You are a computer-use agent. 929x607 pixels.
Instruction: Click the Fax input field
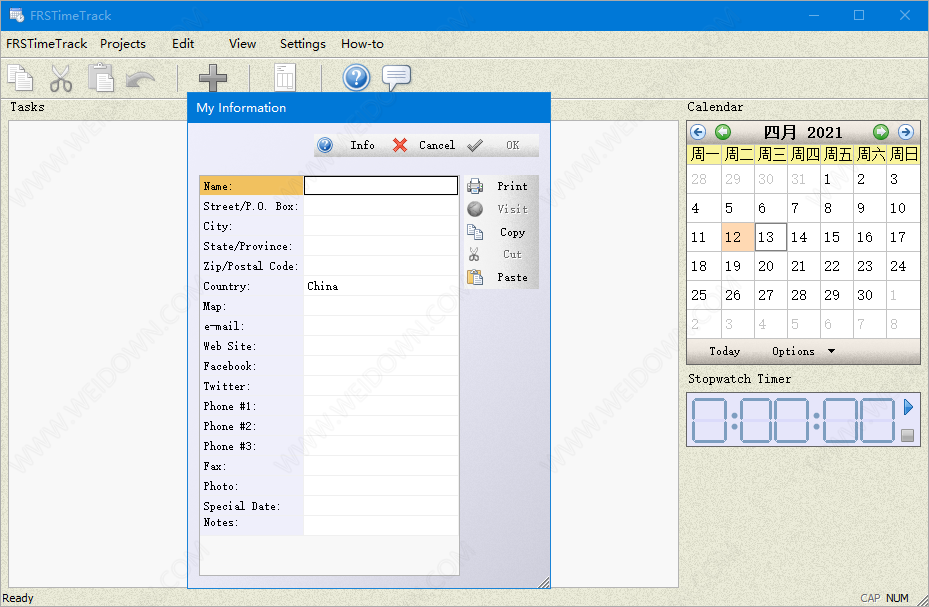pyautogui.click(x=381, y=466)
